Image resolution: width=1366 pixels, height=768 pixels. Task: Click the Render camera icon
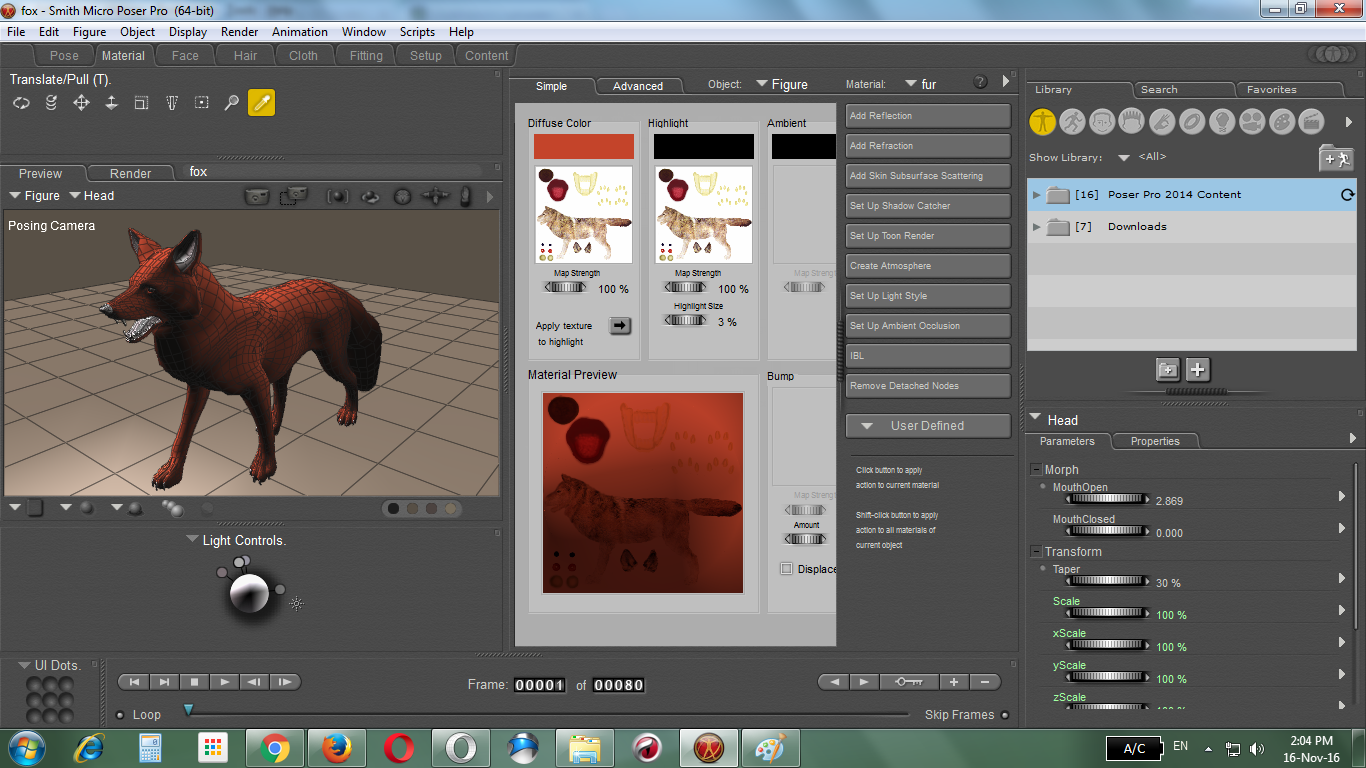click(x=257, y=196)
